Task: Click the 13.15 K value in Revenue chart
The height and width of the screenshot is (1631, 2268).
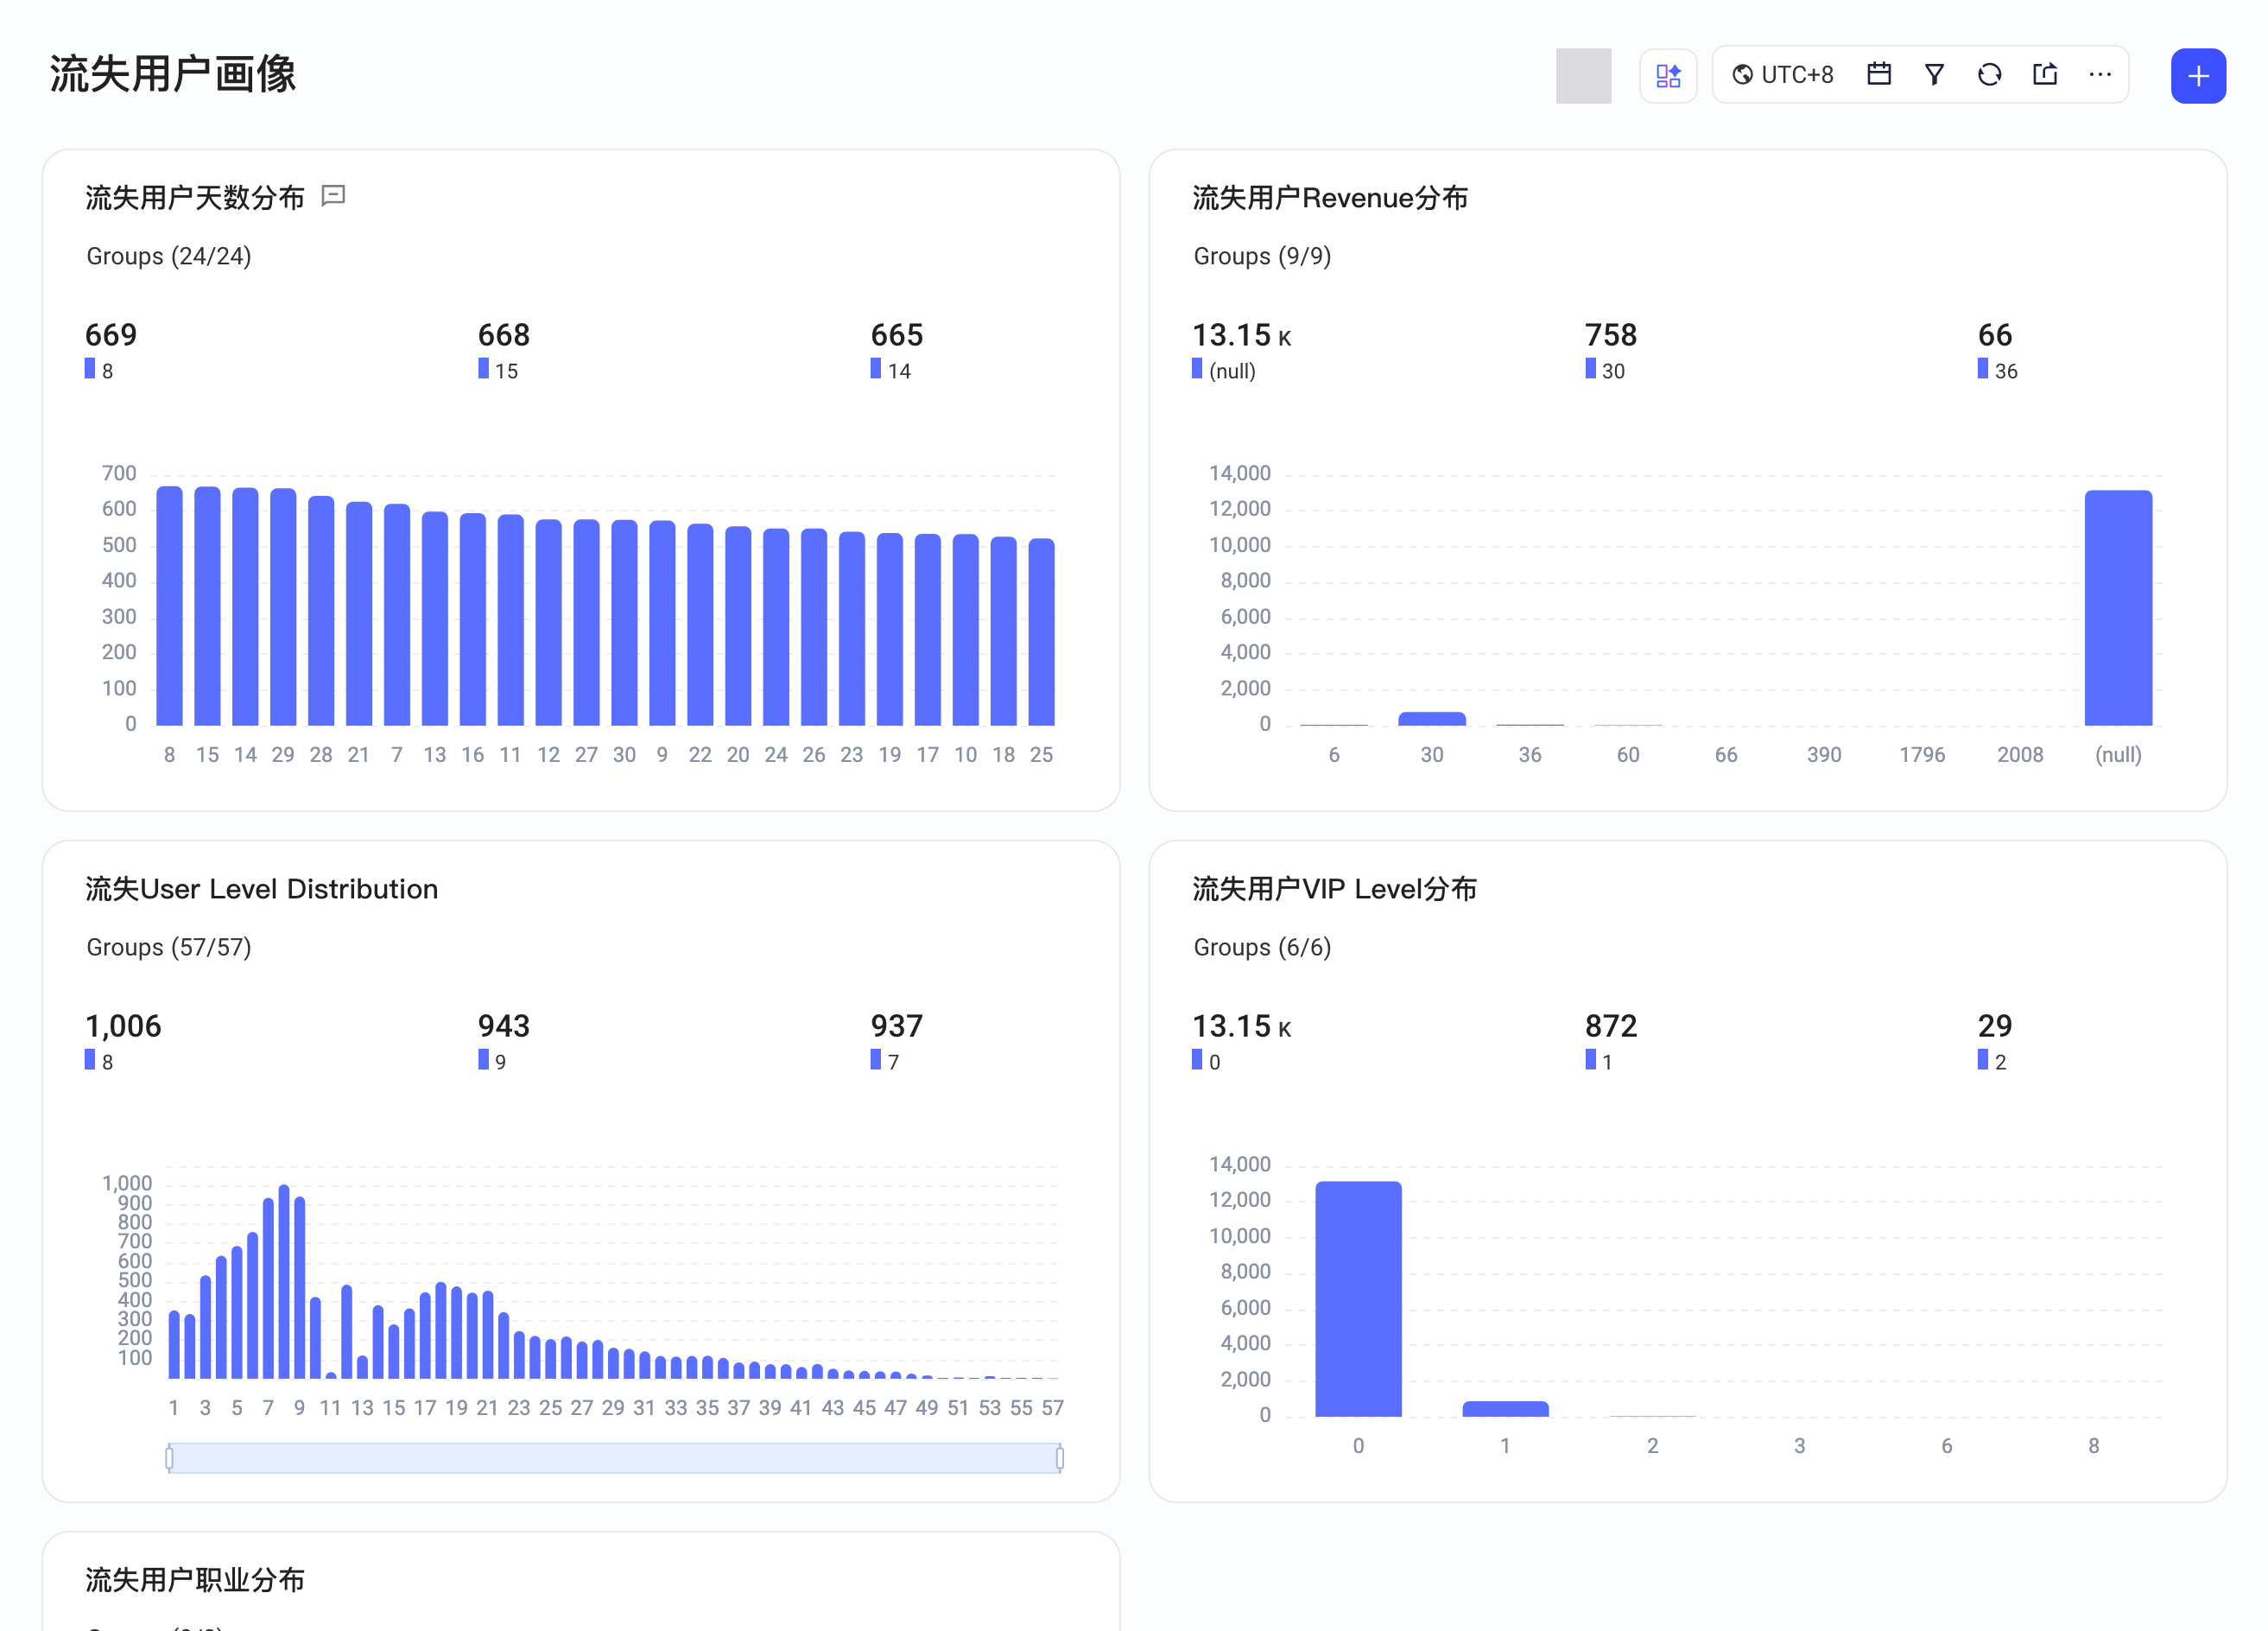Action: click(1241, 334)
